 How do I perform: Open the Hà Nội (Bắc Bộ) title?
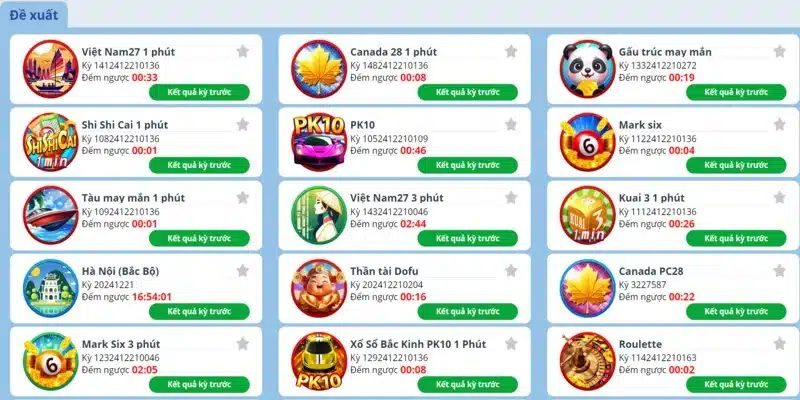120,271
